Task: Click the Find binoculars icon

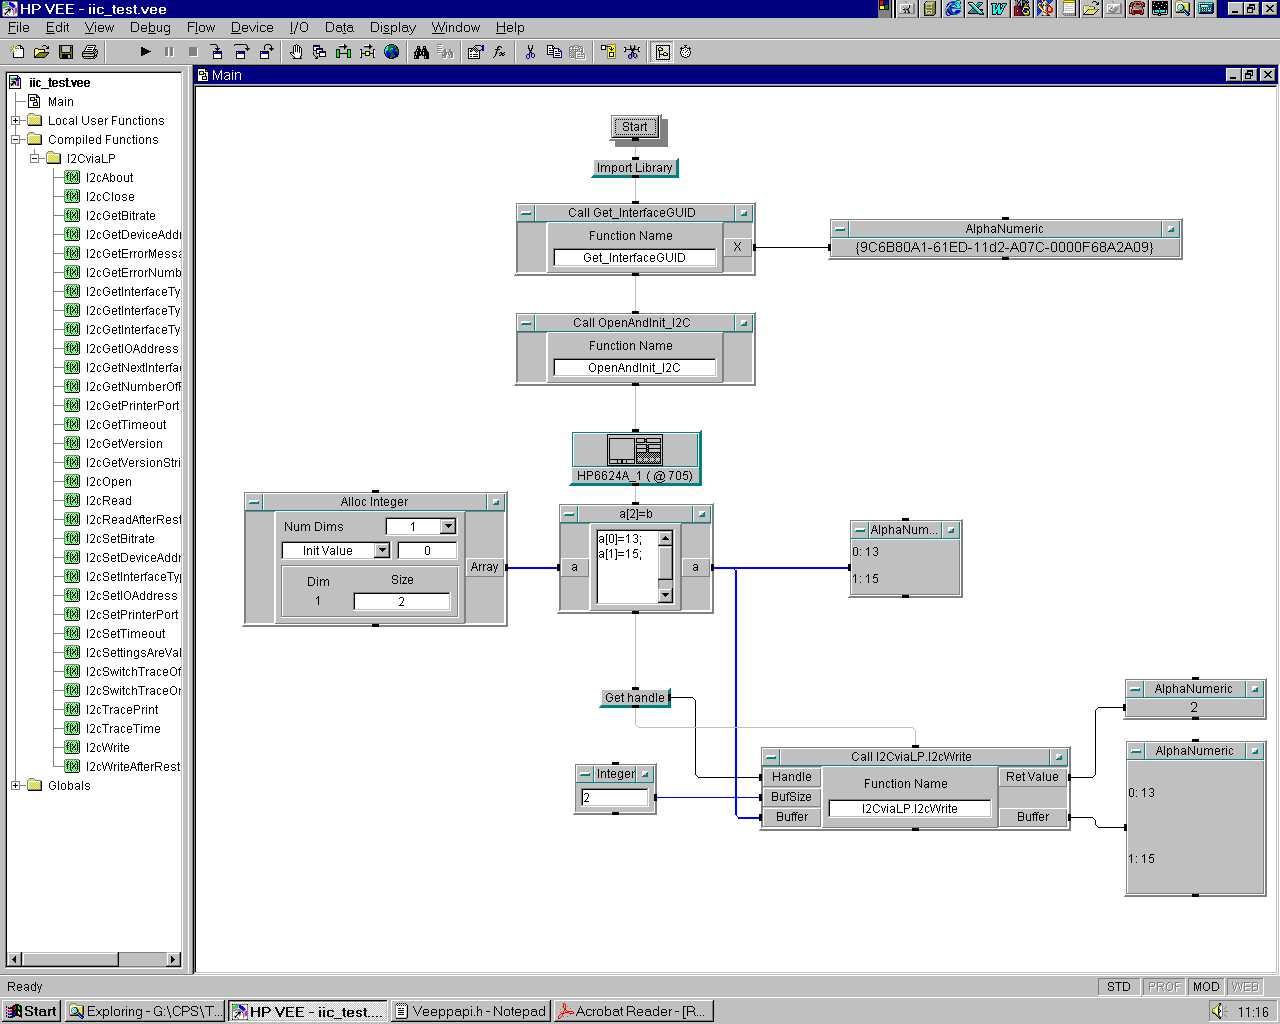Action: pyautogui.click(x=421, y=52)
